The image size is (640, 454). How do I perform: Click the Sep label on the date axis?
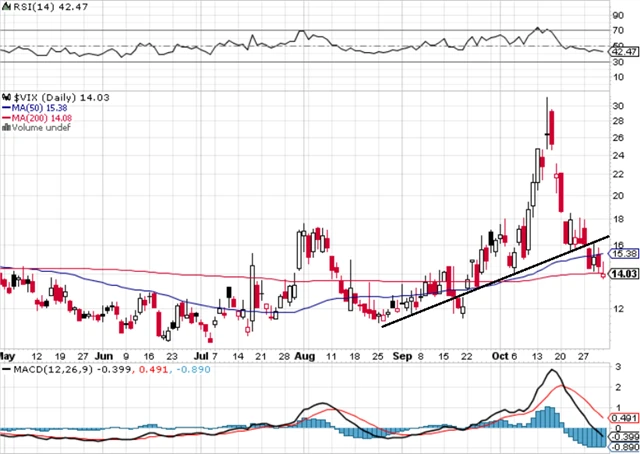(402, 354)
